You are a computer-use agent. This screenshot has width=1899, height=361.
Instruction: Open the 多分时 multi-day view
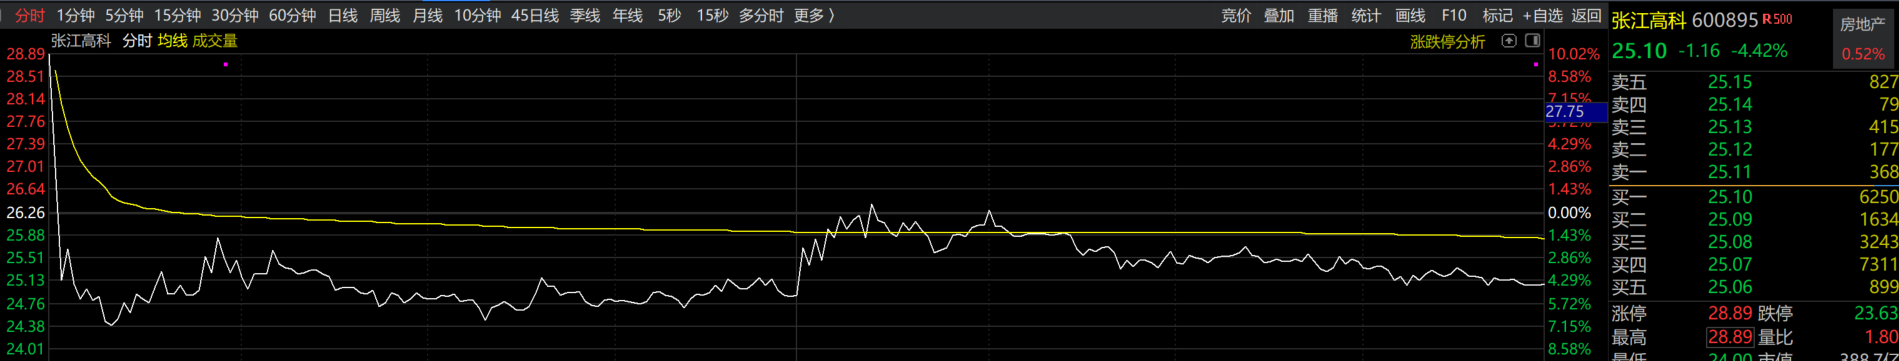coord(761,15)
